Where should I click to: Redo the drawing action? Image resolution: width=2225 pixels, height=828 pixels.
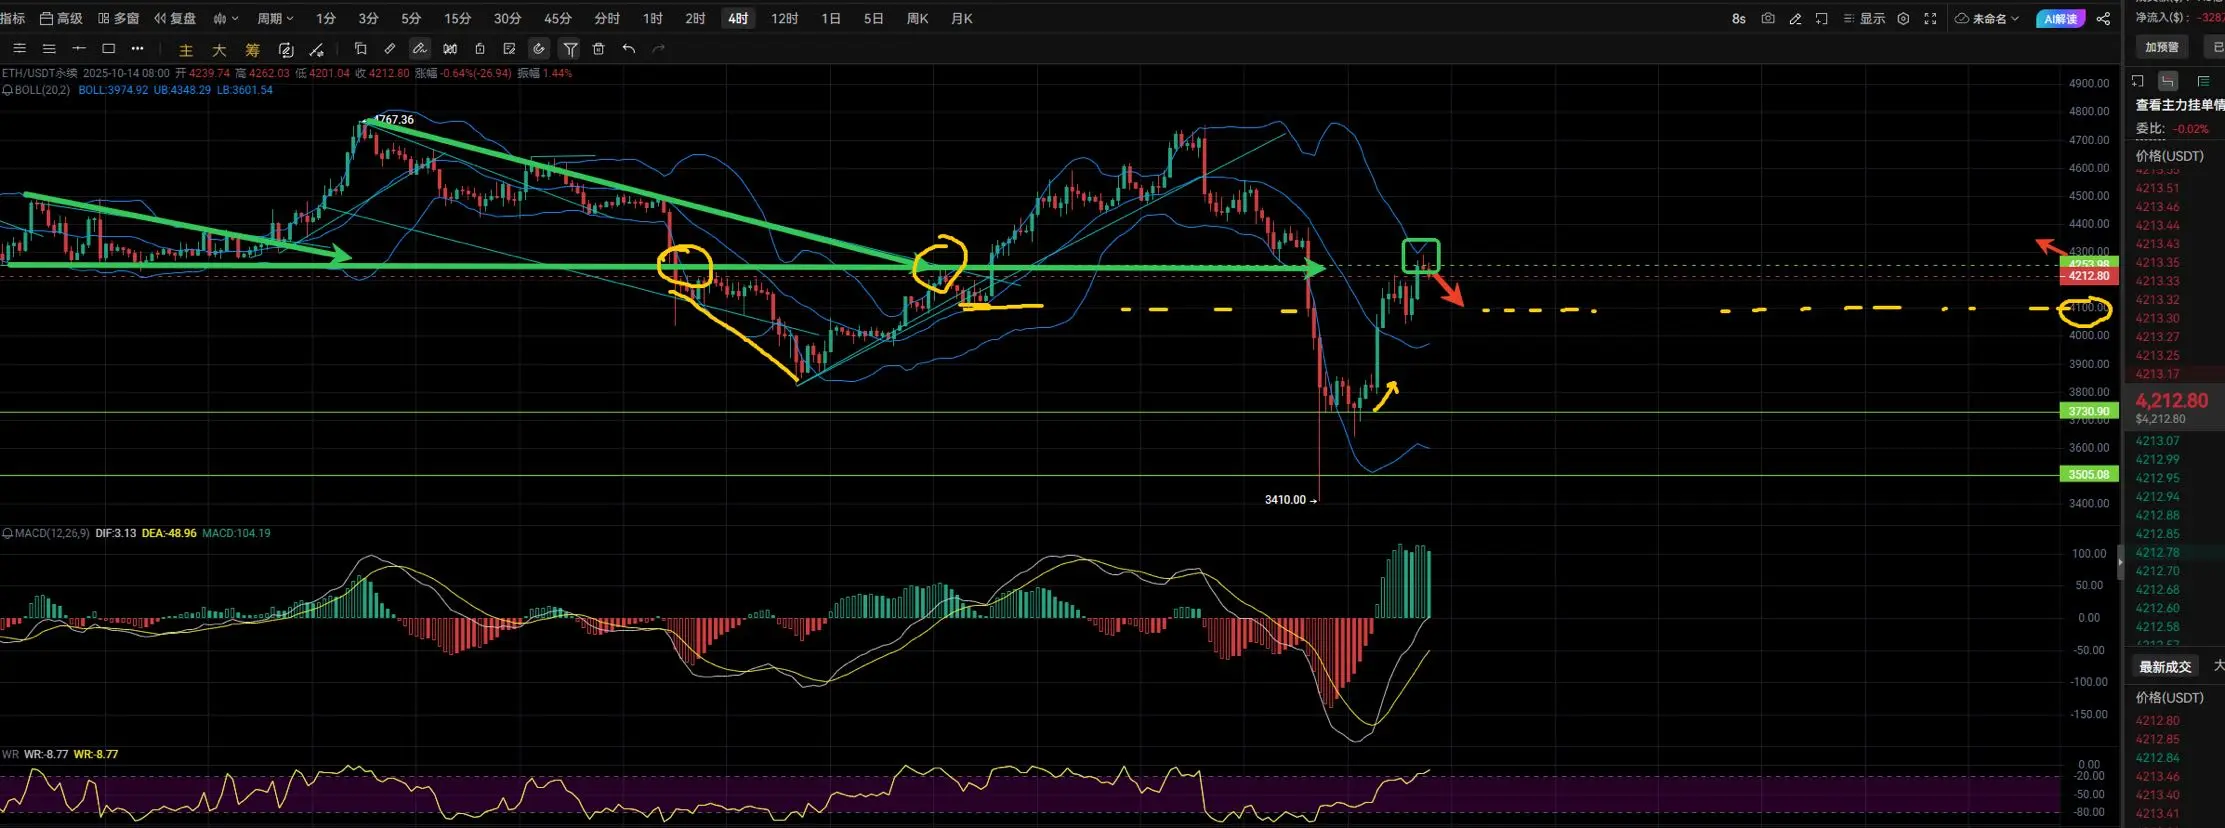tap(658, 48)
